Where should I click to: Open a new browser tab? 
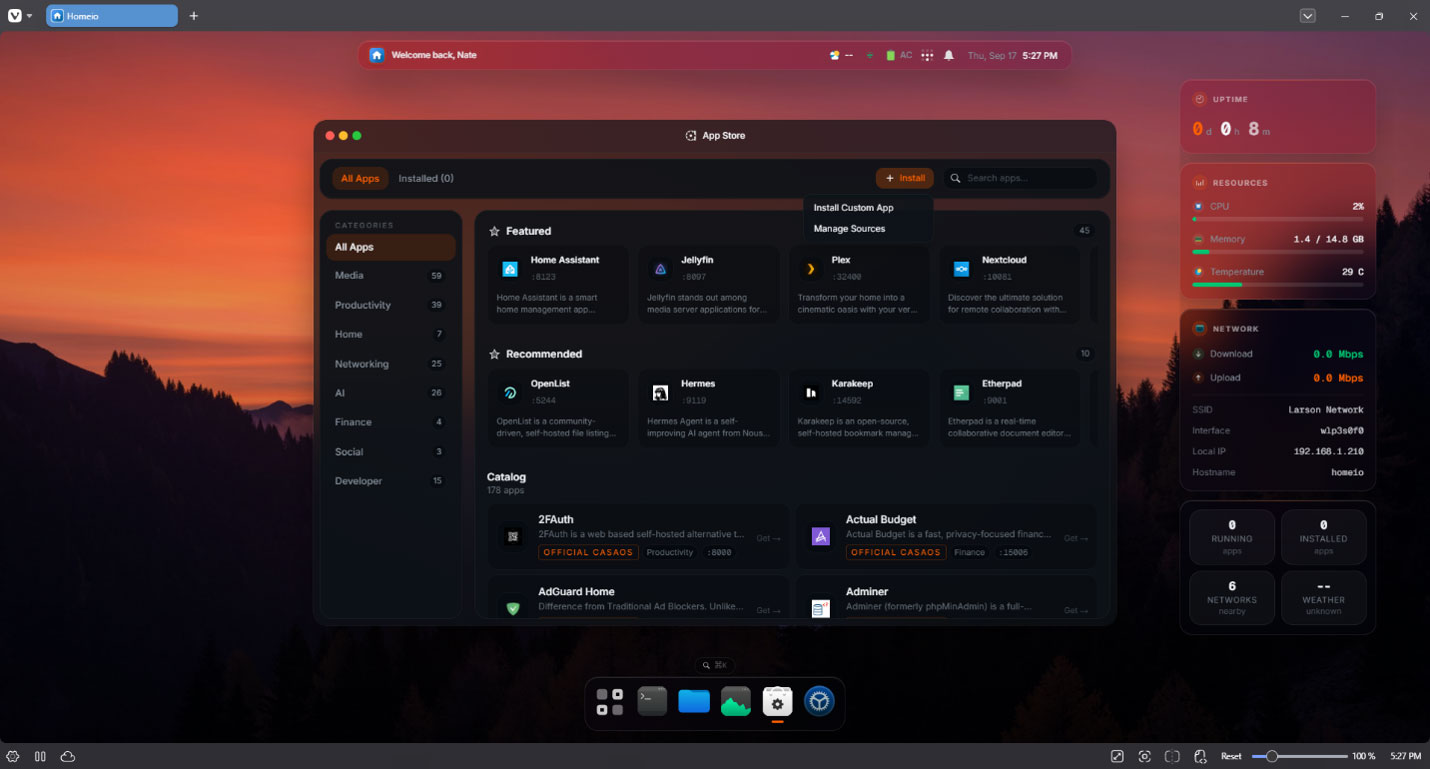click(x=194, y=16)
